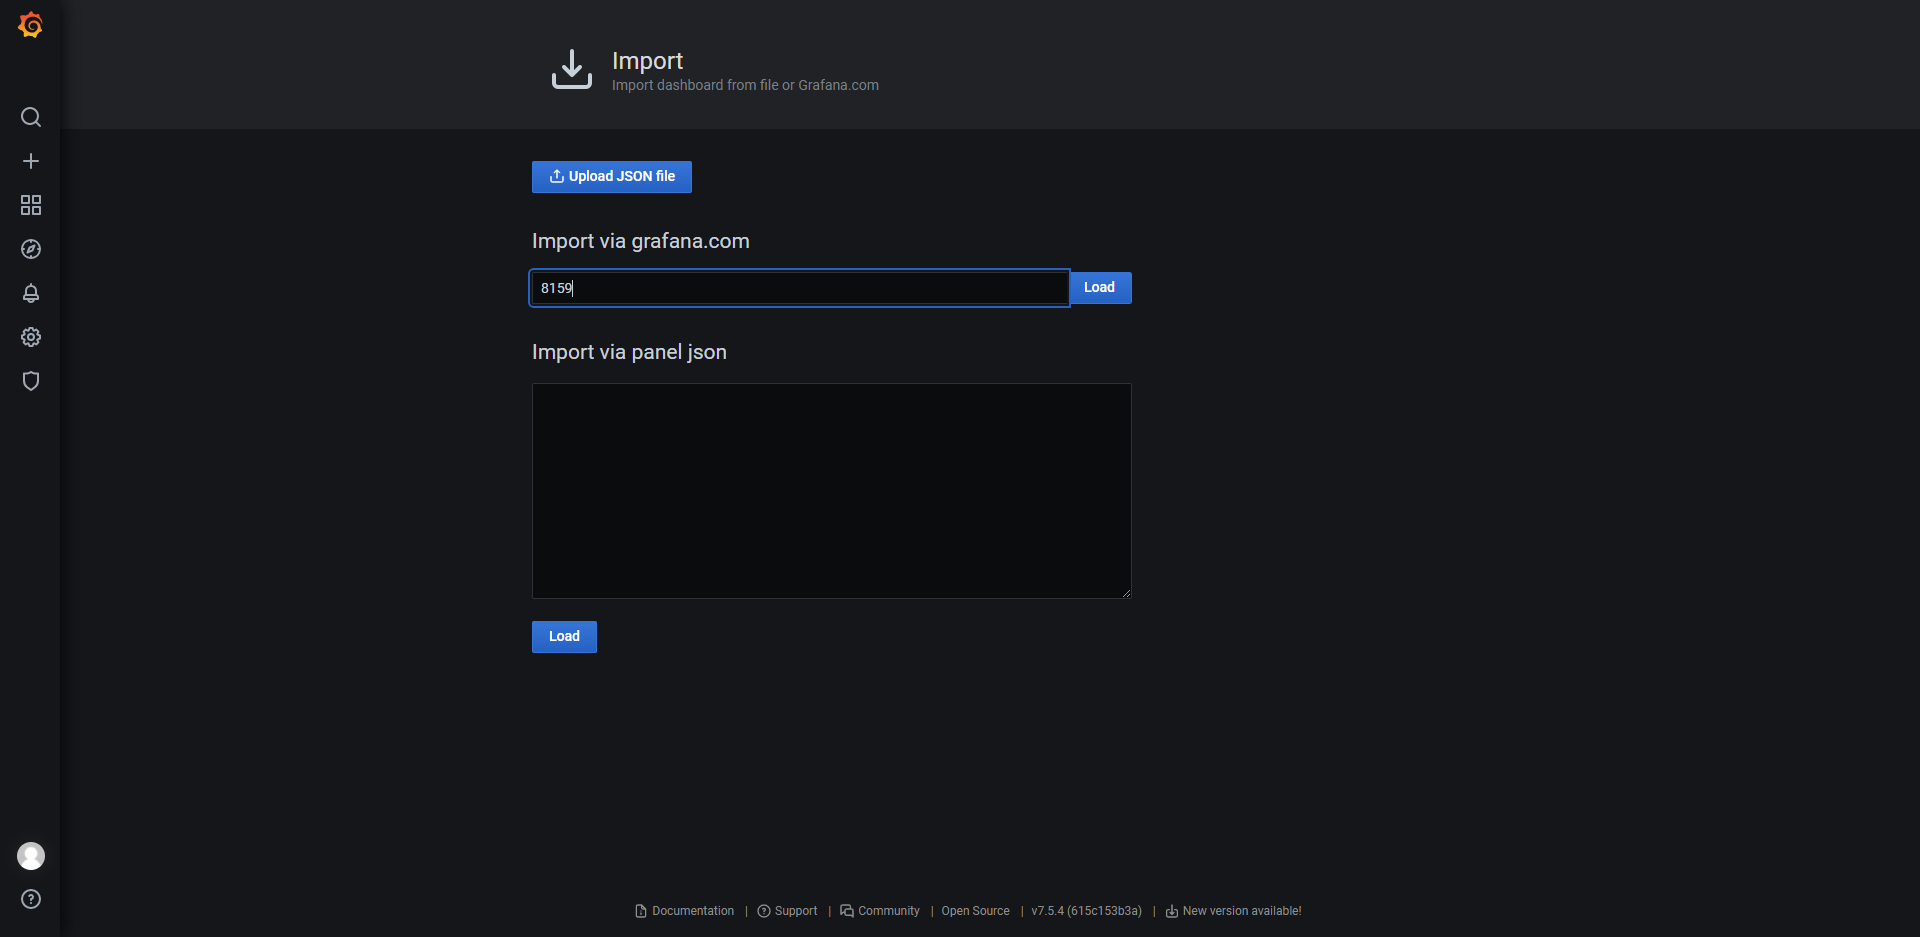1920x937 pixels.
Task: Click inside the panel json text area
Action: tap(832, 491)
